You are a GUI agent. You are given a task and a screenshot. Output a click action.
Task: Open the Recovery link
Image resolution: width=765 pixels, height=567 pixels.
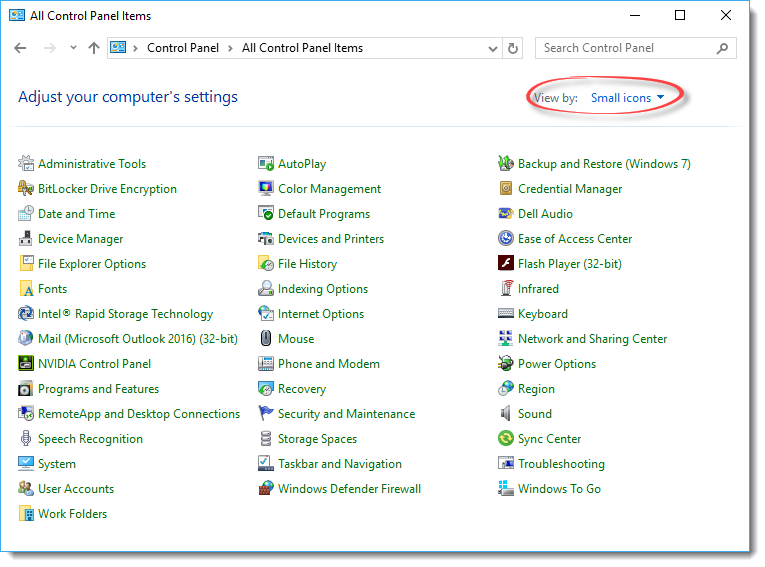302,389
